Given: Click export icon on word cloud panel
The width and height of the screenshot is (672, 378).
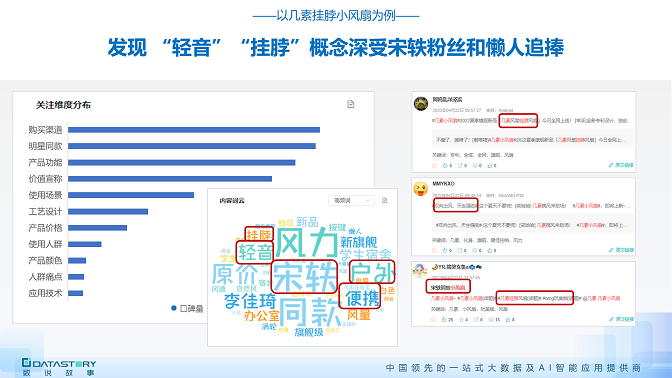Looking at the screenshot, I should 384,200.
